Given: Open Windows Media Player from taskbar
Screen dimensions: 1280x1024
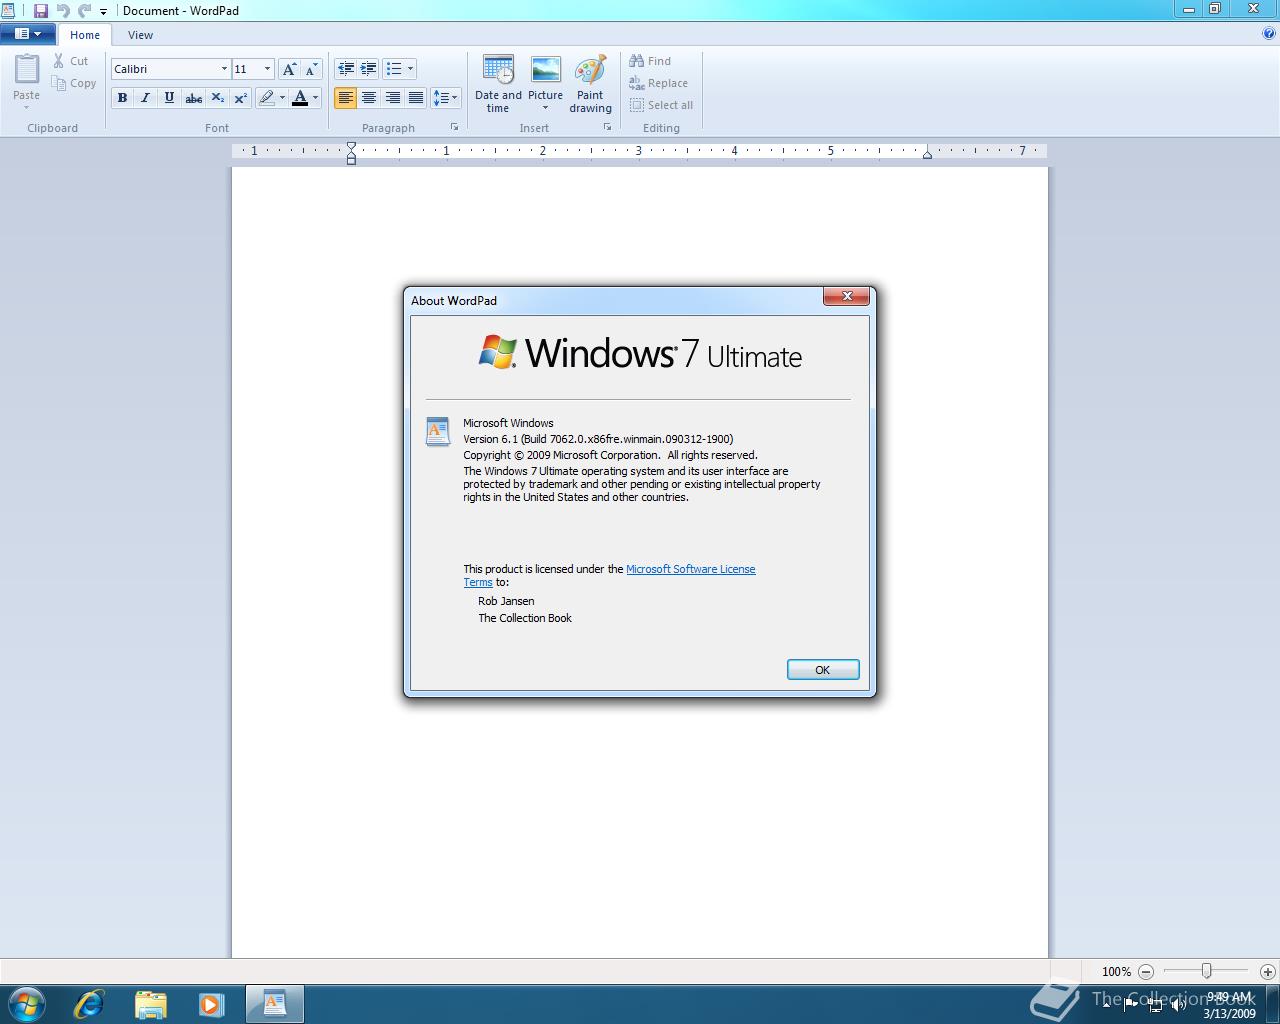Looking at the screenshot, I should click(211, 1004).
